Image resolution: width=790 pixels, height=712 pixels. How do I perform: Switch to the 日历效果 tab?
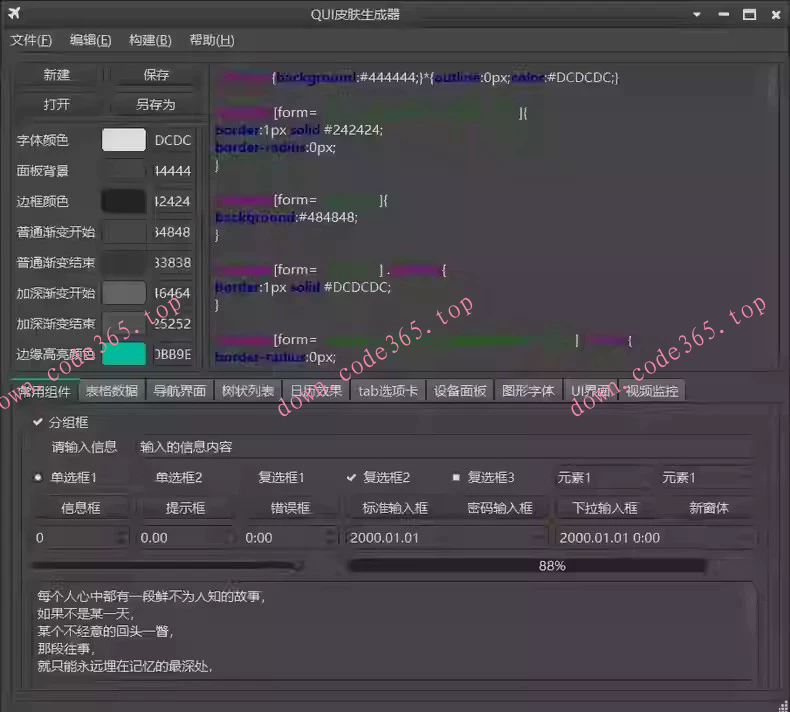tap(316, 391)
